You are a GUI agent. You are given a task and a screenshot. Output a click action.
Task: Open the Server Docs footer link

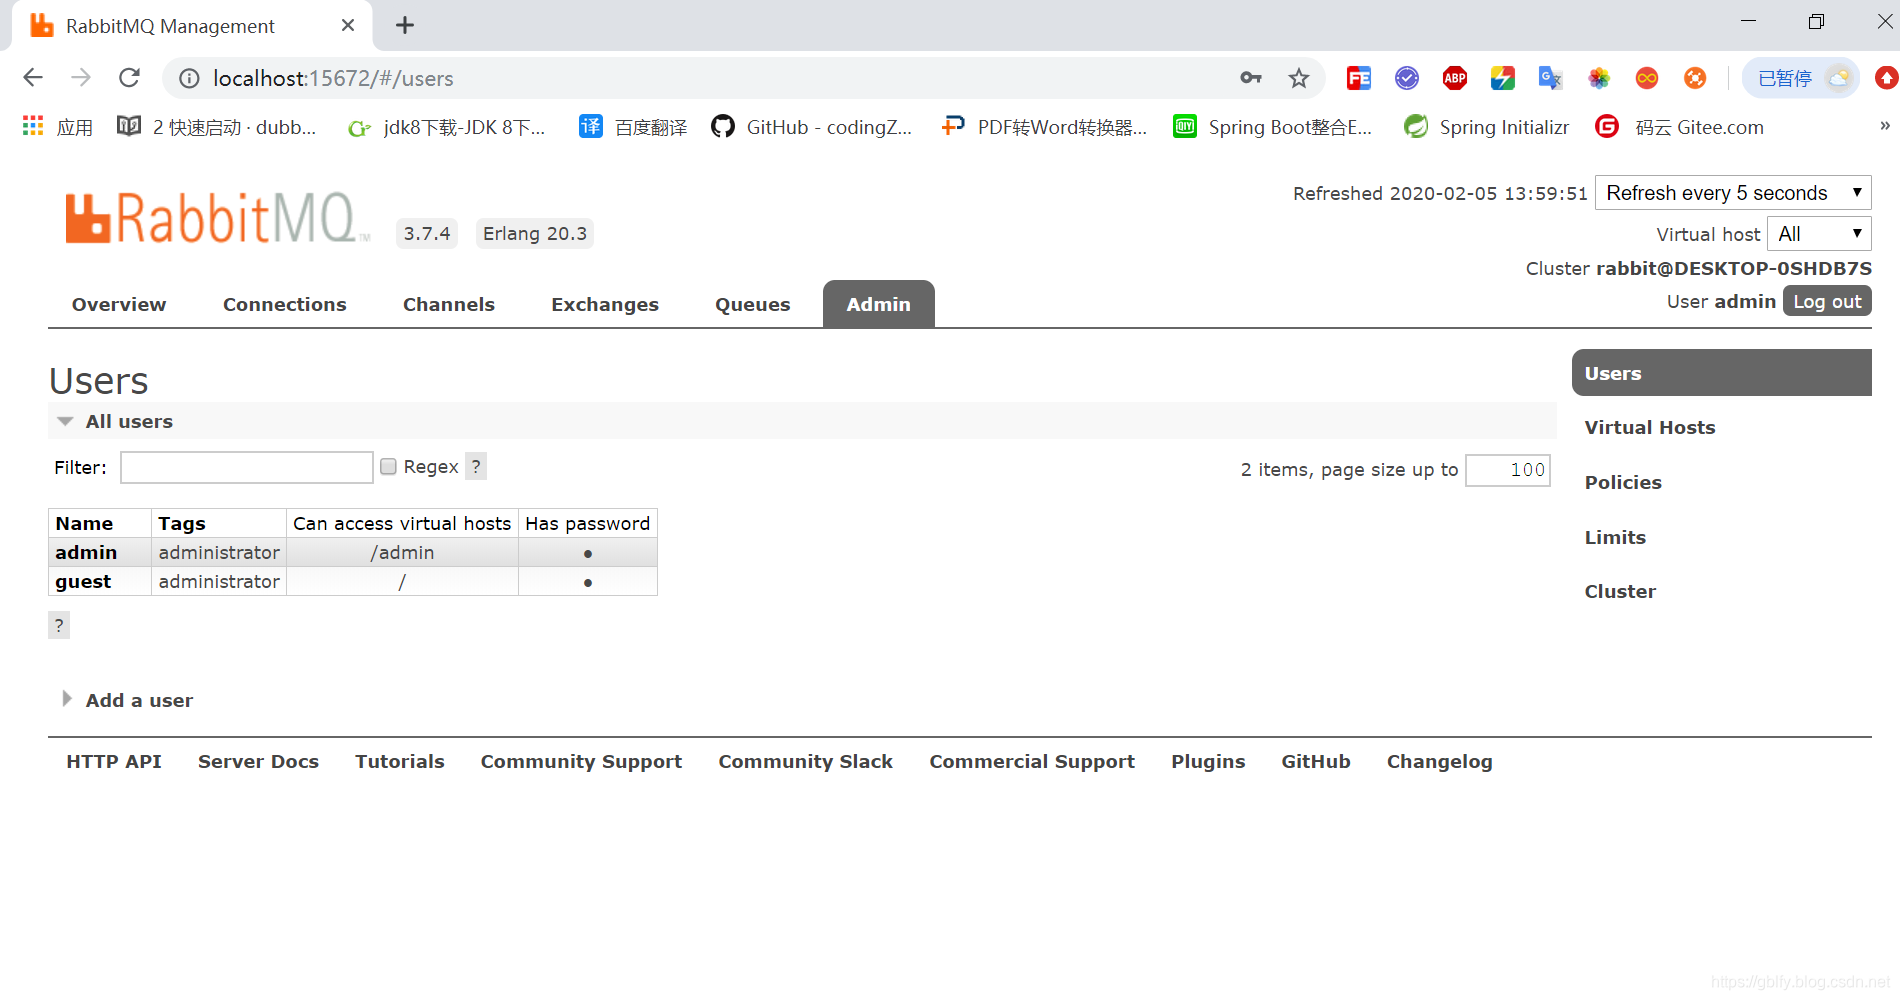pyautogui.click(x=258, y=761)
